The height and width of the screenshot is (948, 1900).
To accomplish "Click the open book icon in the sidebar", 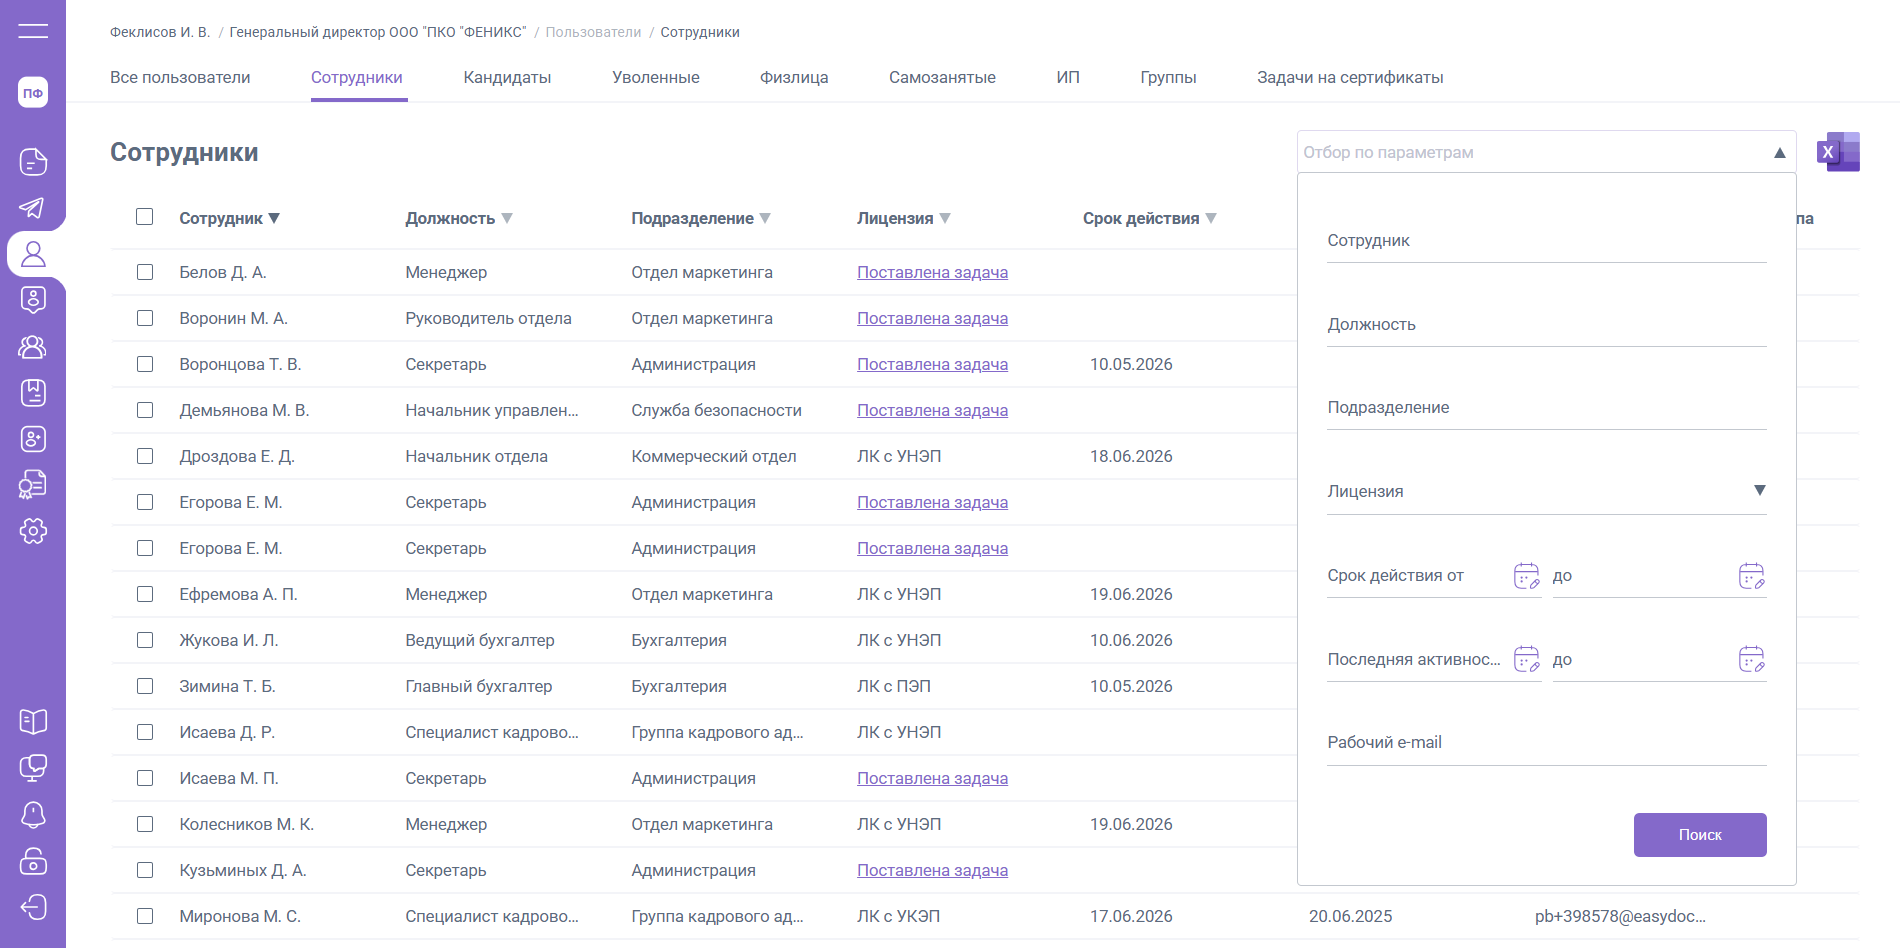I will coord(33,721).
